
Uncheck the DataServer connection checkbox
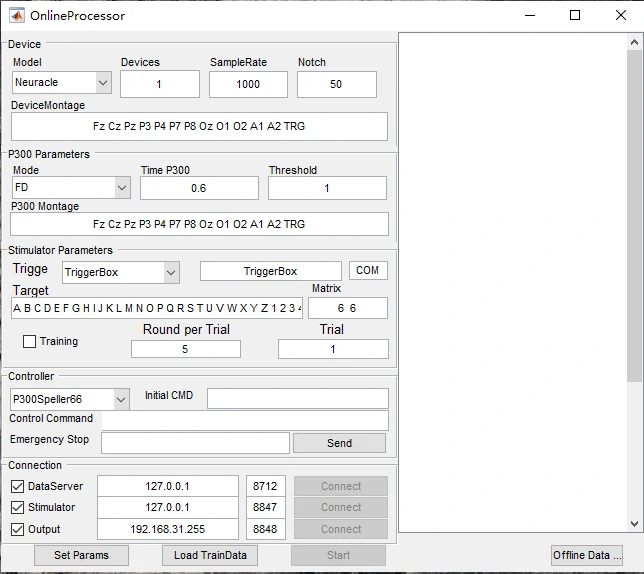(17, 486)
